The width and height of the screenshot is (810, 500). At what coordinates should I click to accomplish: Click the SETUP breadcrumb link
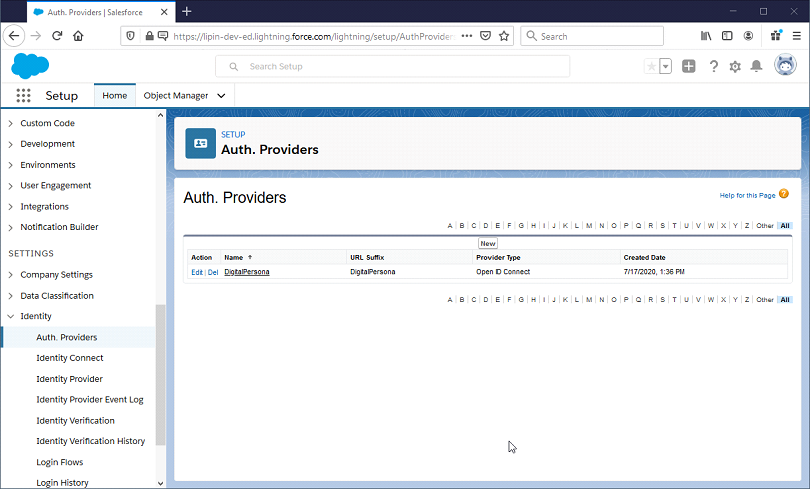point(233,134)
